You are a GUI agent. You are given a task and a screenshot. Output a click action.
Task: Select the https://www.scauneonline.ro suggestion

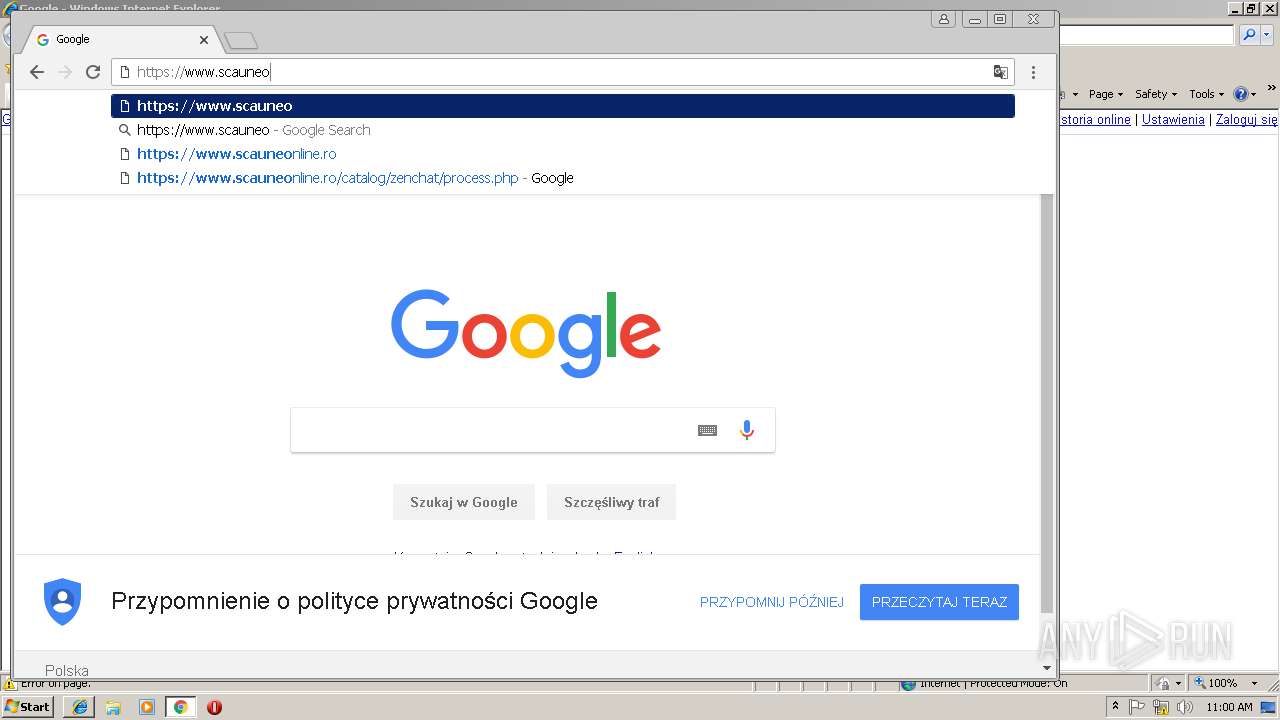pos(563,154)
